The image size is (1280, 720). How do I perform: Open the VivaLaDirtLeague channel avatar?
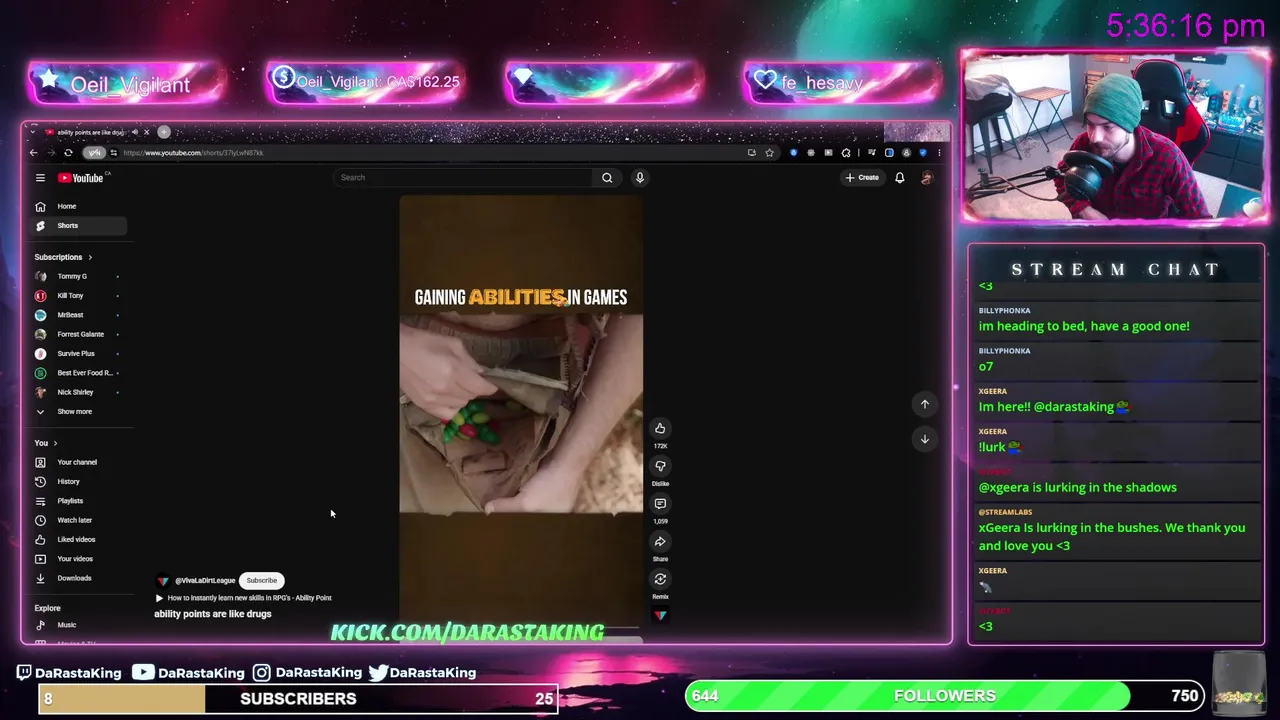[163, 580]
